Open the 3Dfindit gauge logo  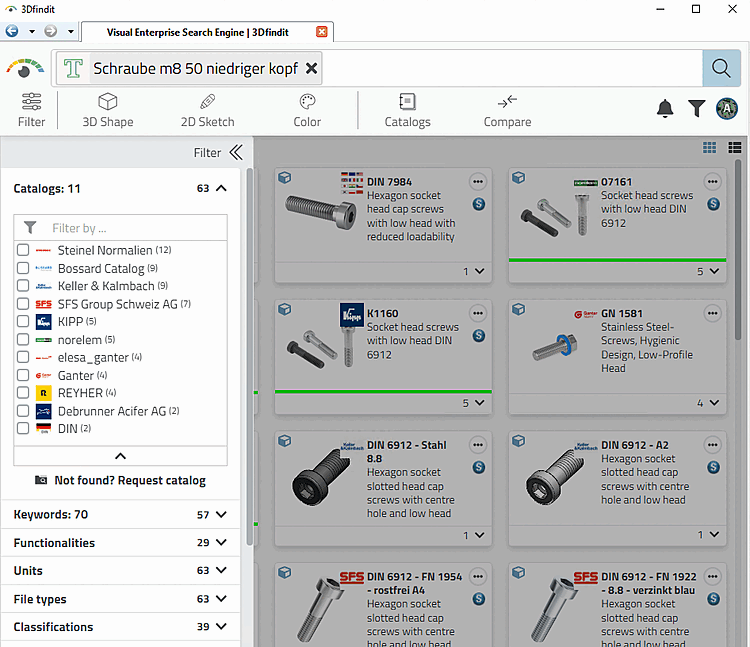25,68
